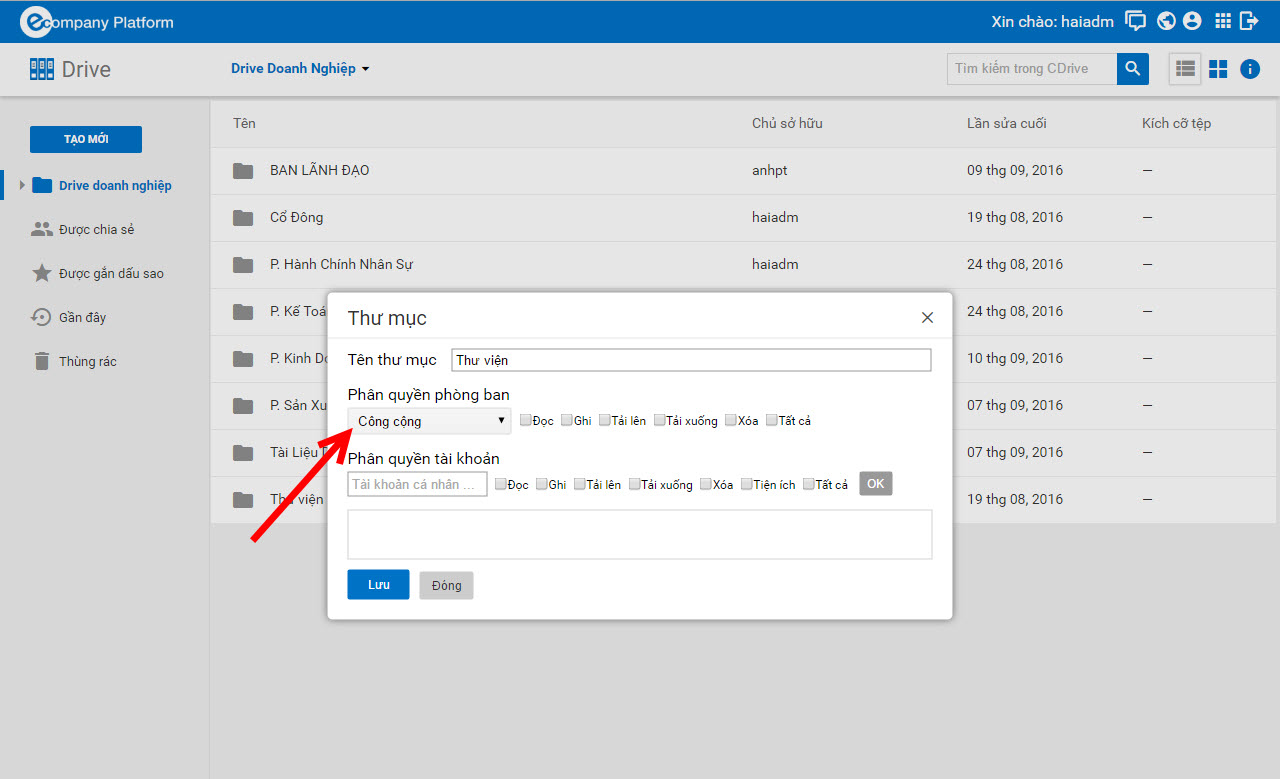Click the Drive cabinet icon

click(x=42, y=69)
